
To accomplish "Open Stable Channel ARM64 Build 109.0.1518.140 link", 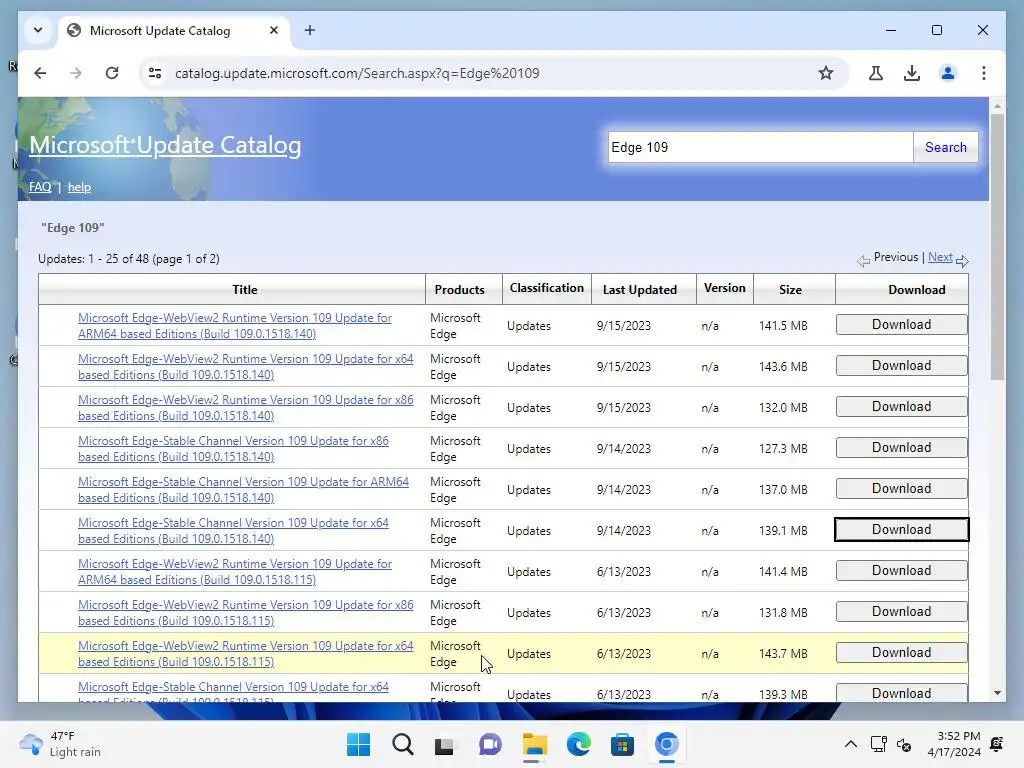I will 243,489.
